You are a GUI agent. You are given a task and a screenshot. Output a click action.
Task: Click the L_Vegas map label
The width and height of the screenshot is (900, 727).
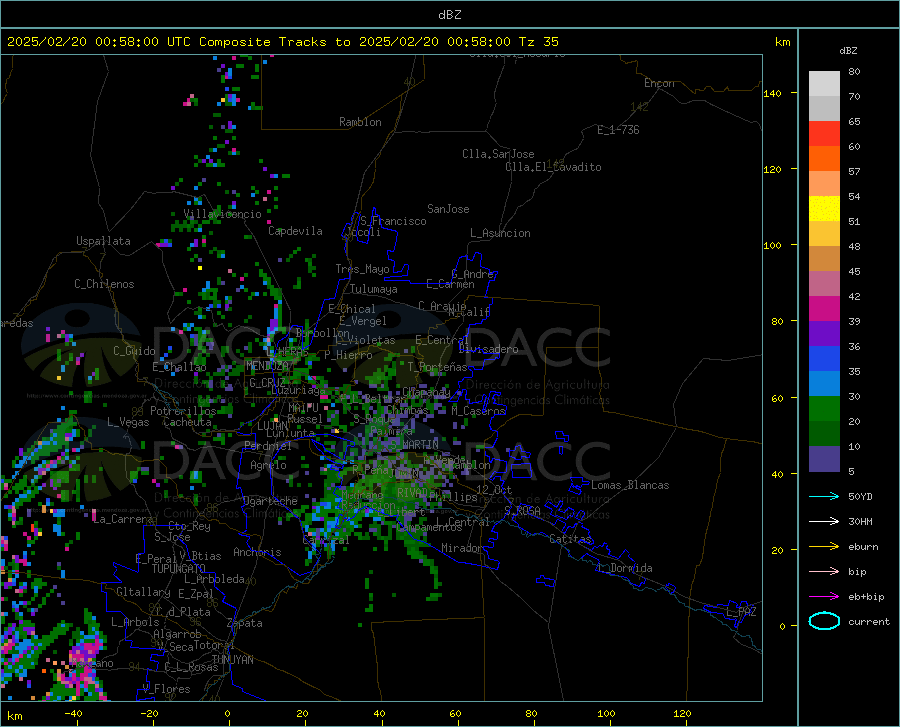click(128, 423)
